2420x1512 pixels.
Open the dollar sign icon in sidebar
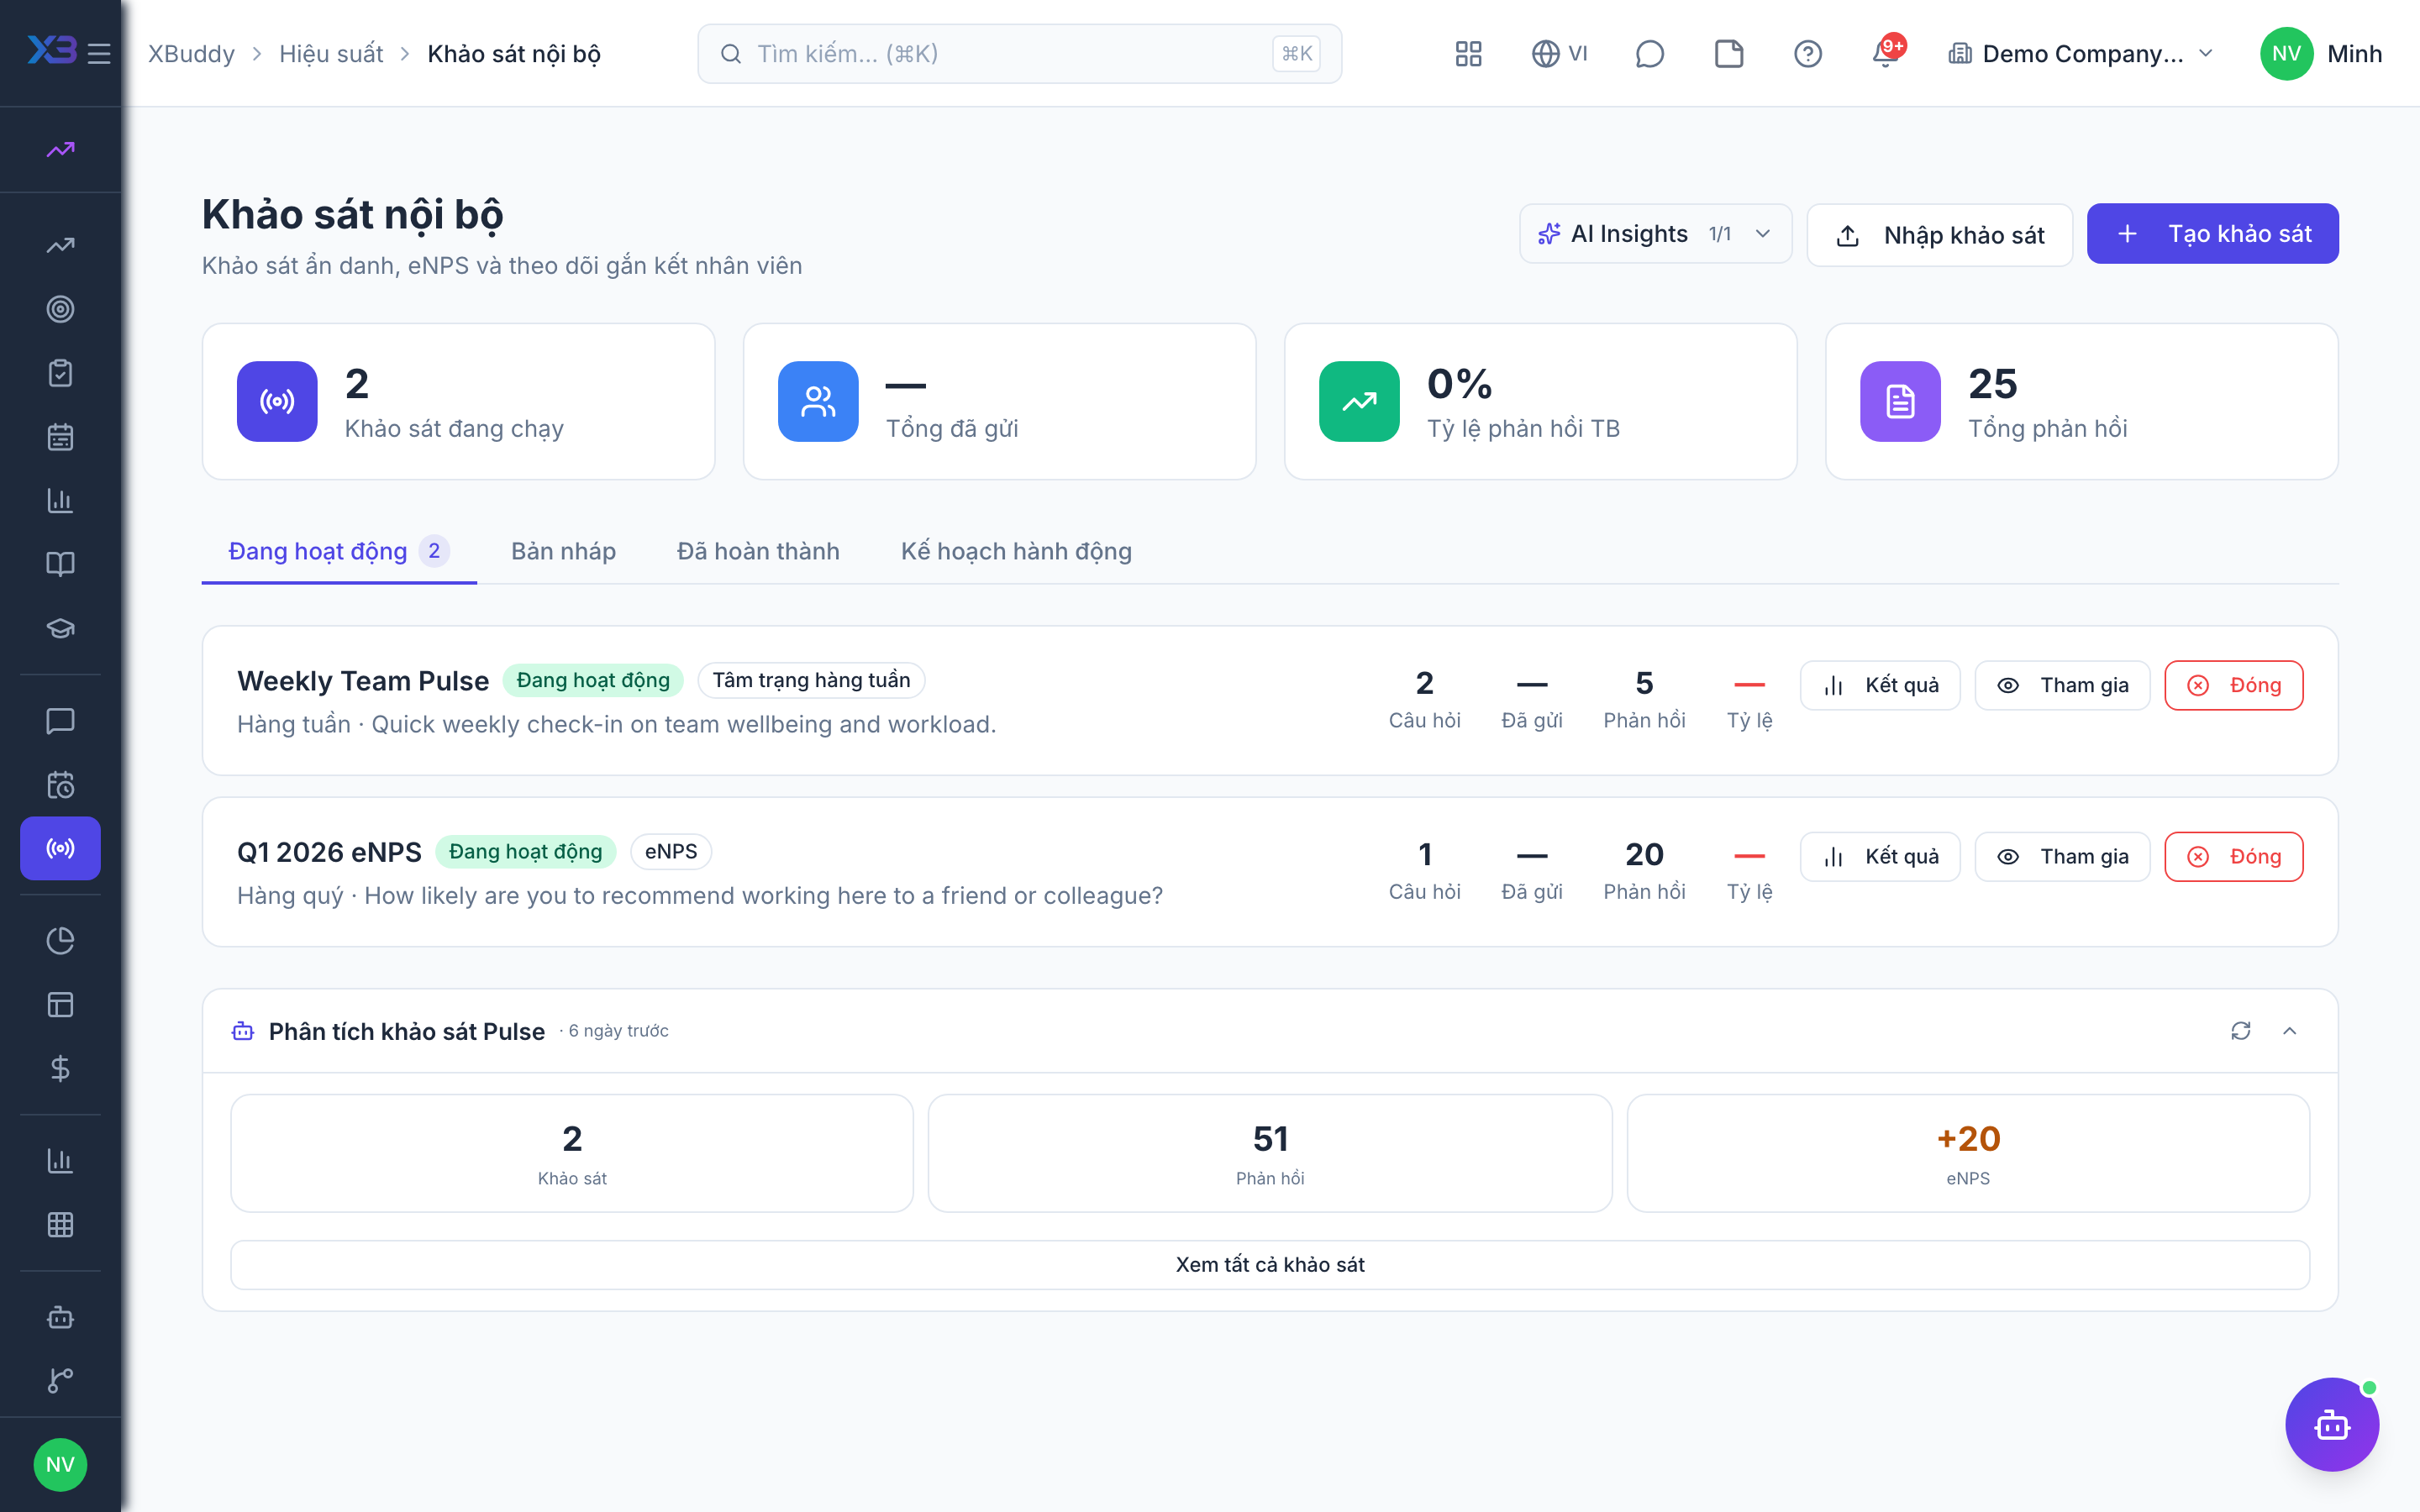[60, 1068]
